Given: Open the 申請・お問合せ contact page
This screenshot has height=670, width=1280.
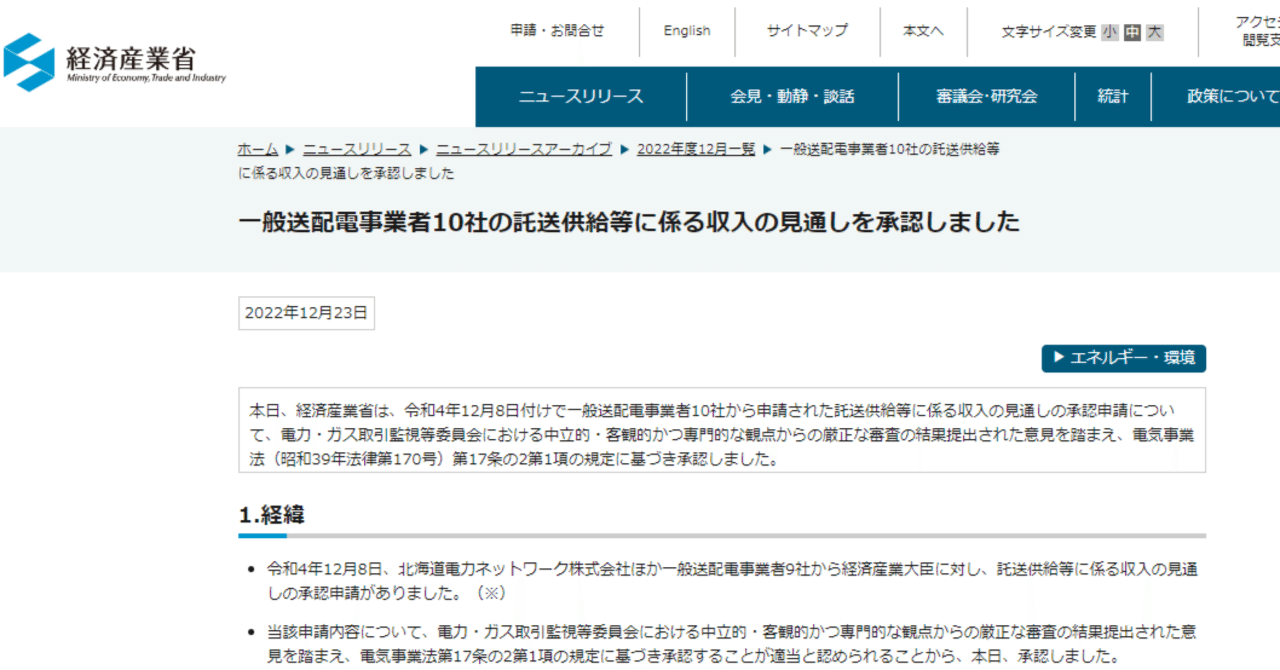Looking at the screenshot, I should pos(556,31).
